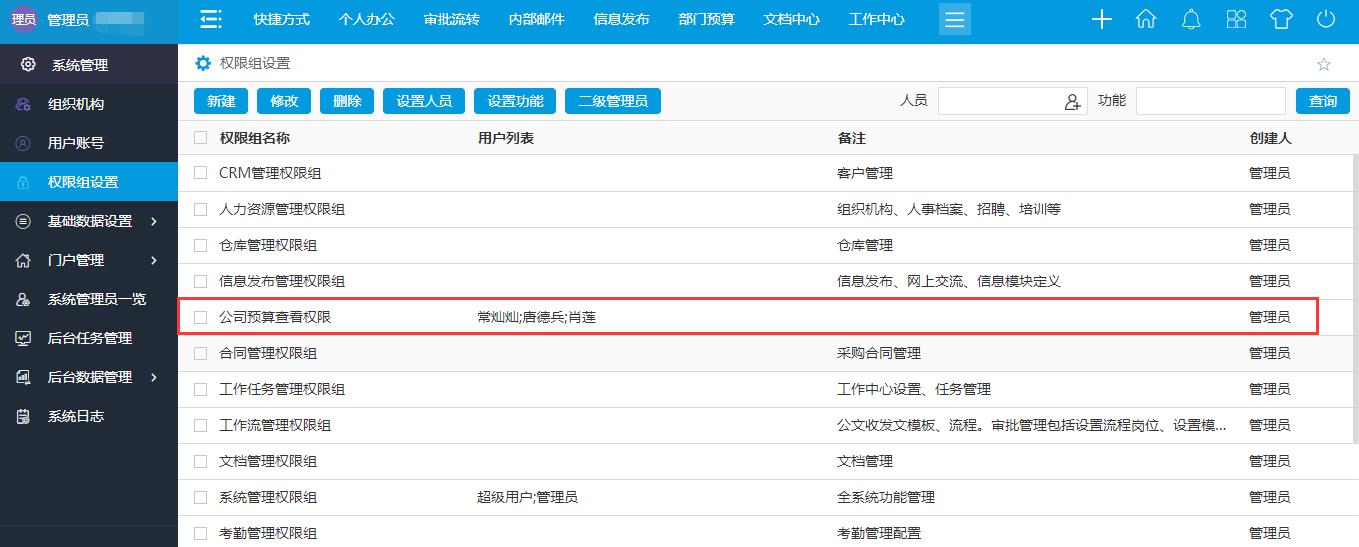The image size is (1359, 547).
Task: Click the t-shirt theme icon
Action: [1281, 20]
